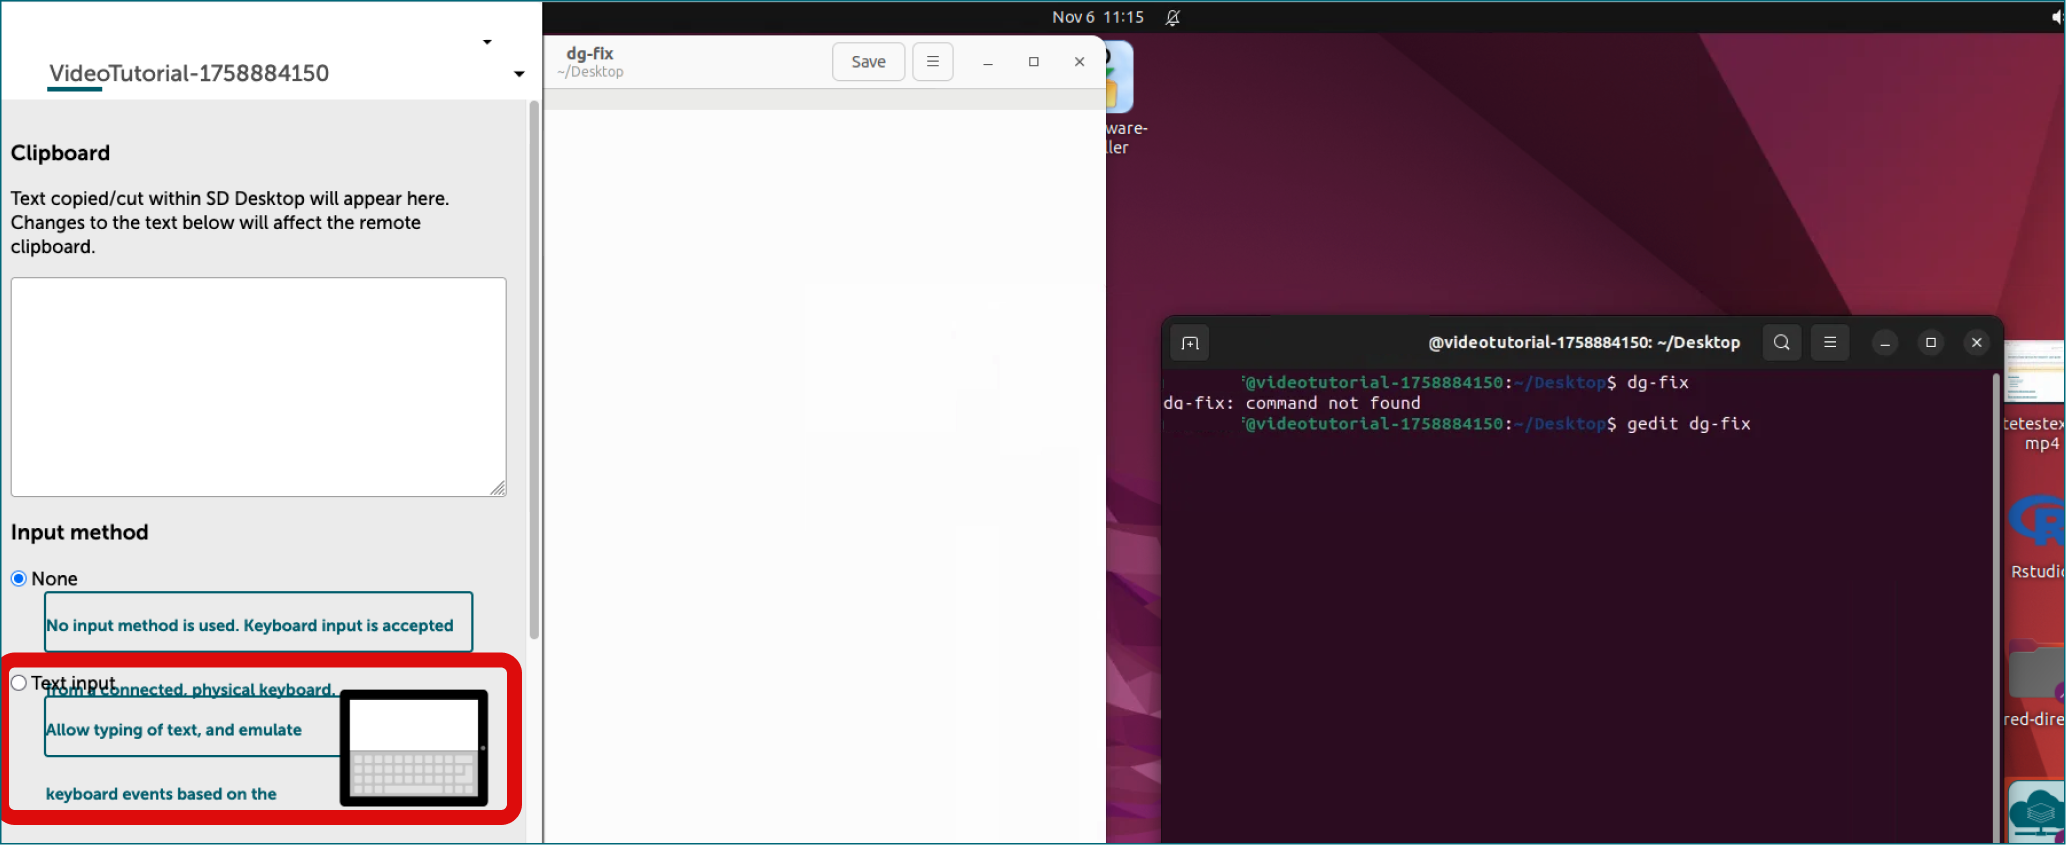Close the terminal window
2066x845 pixels.
tap(1976, 342)
